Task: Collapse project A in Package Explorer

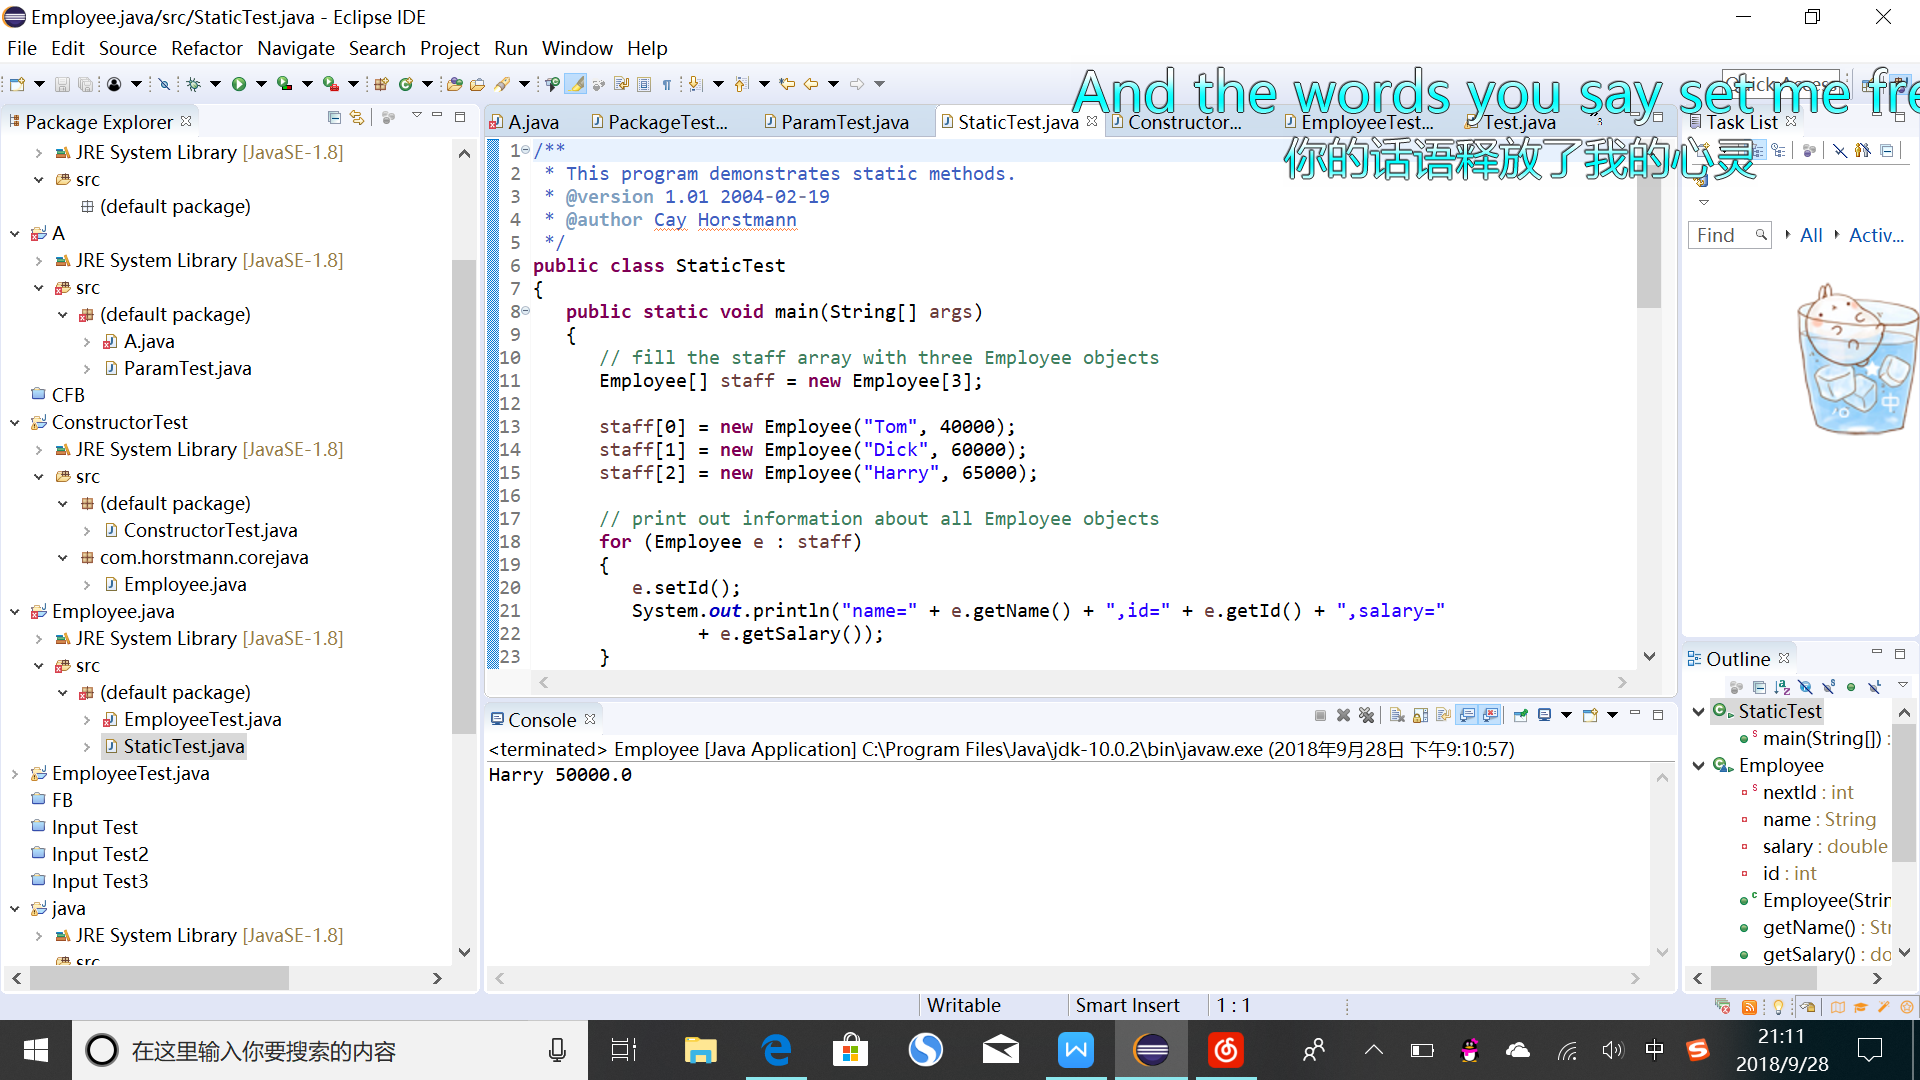Action: click(x=14, y=234)
